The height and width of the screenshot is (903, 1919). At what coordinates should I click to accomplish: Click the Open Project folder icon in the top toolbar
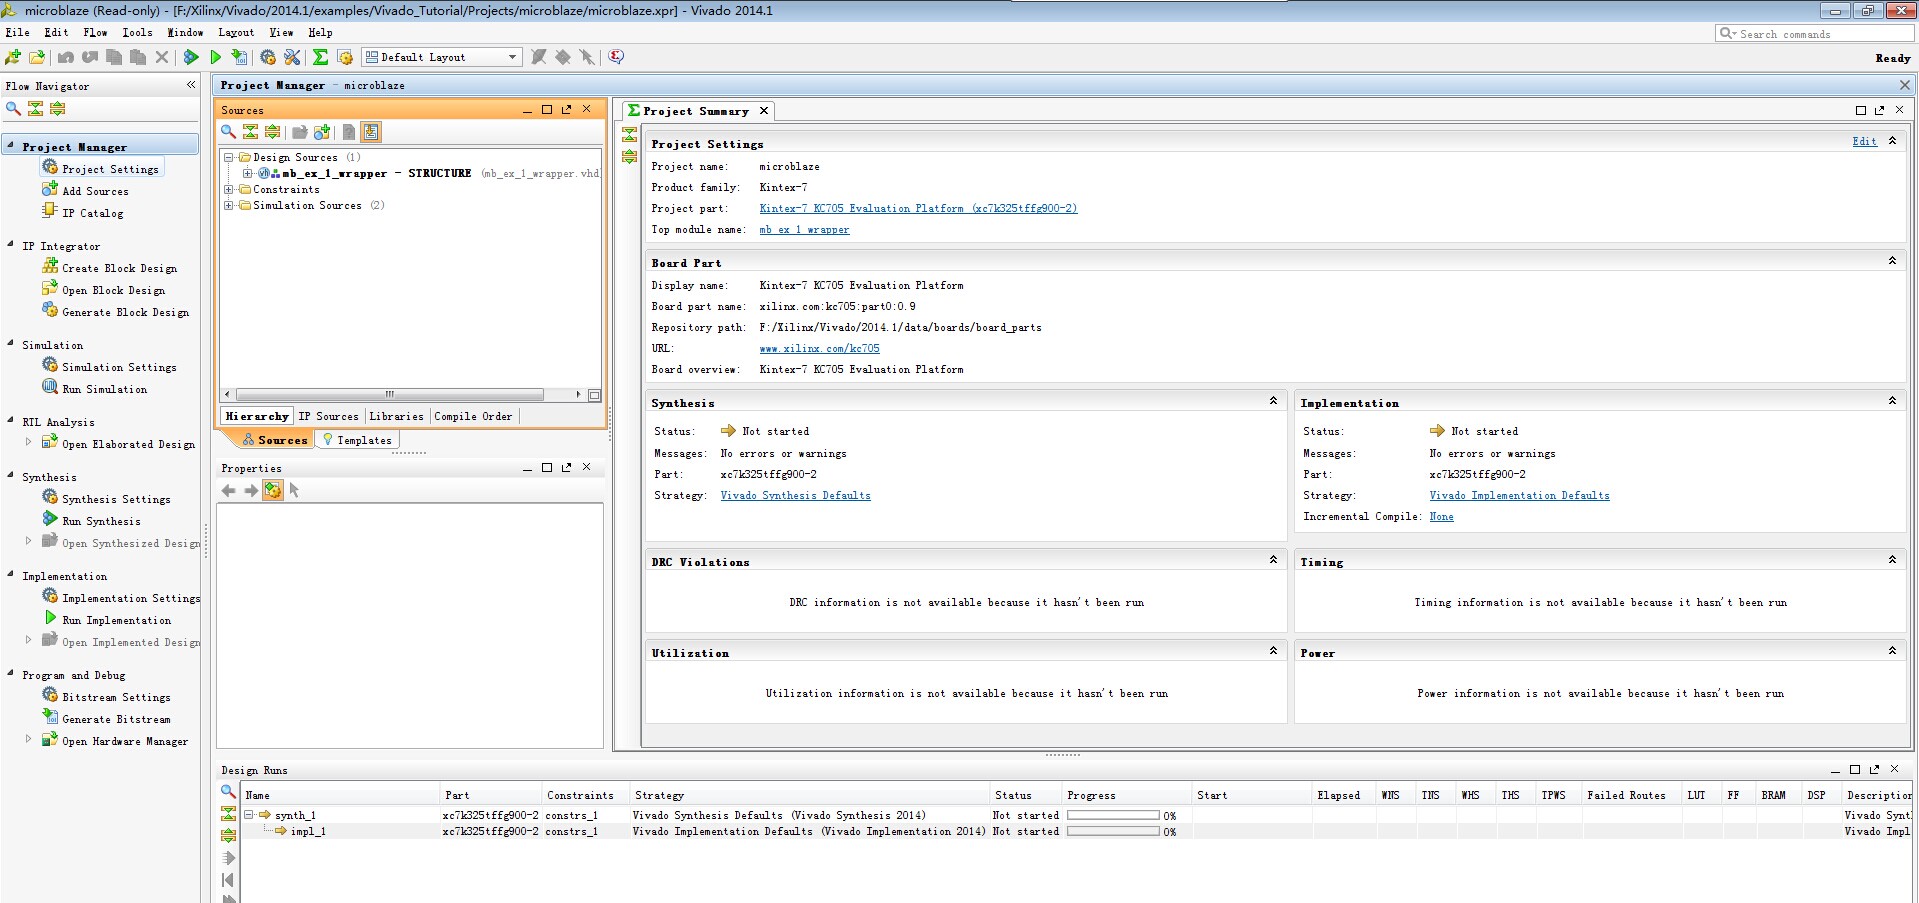37,58
